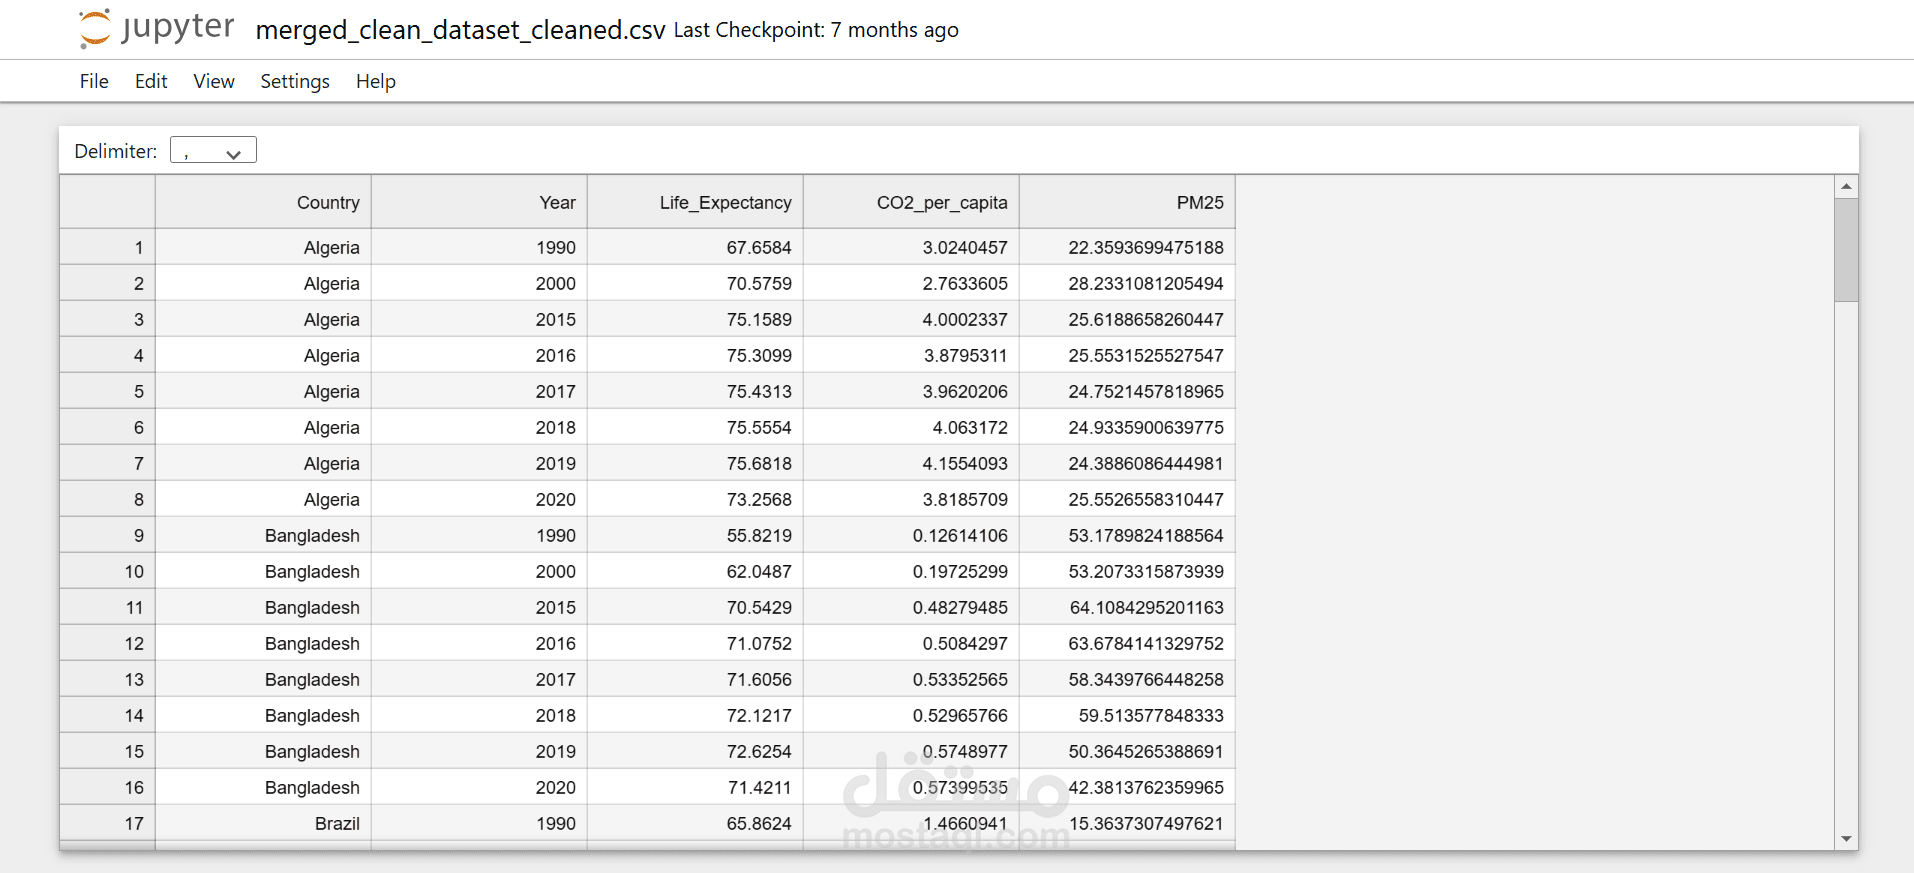
Task: Select the 75.5554 life expectancy cell
Action: 695,427
